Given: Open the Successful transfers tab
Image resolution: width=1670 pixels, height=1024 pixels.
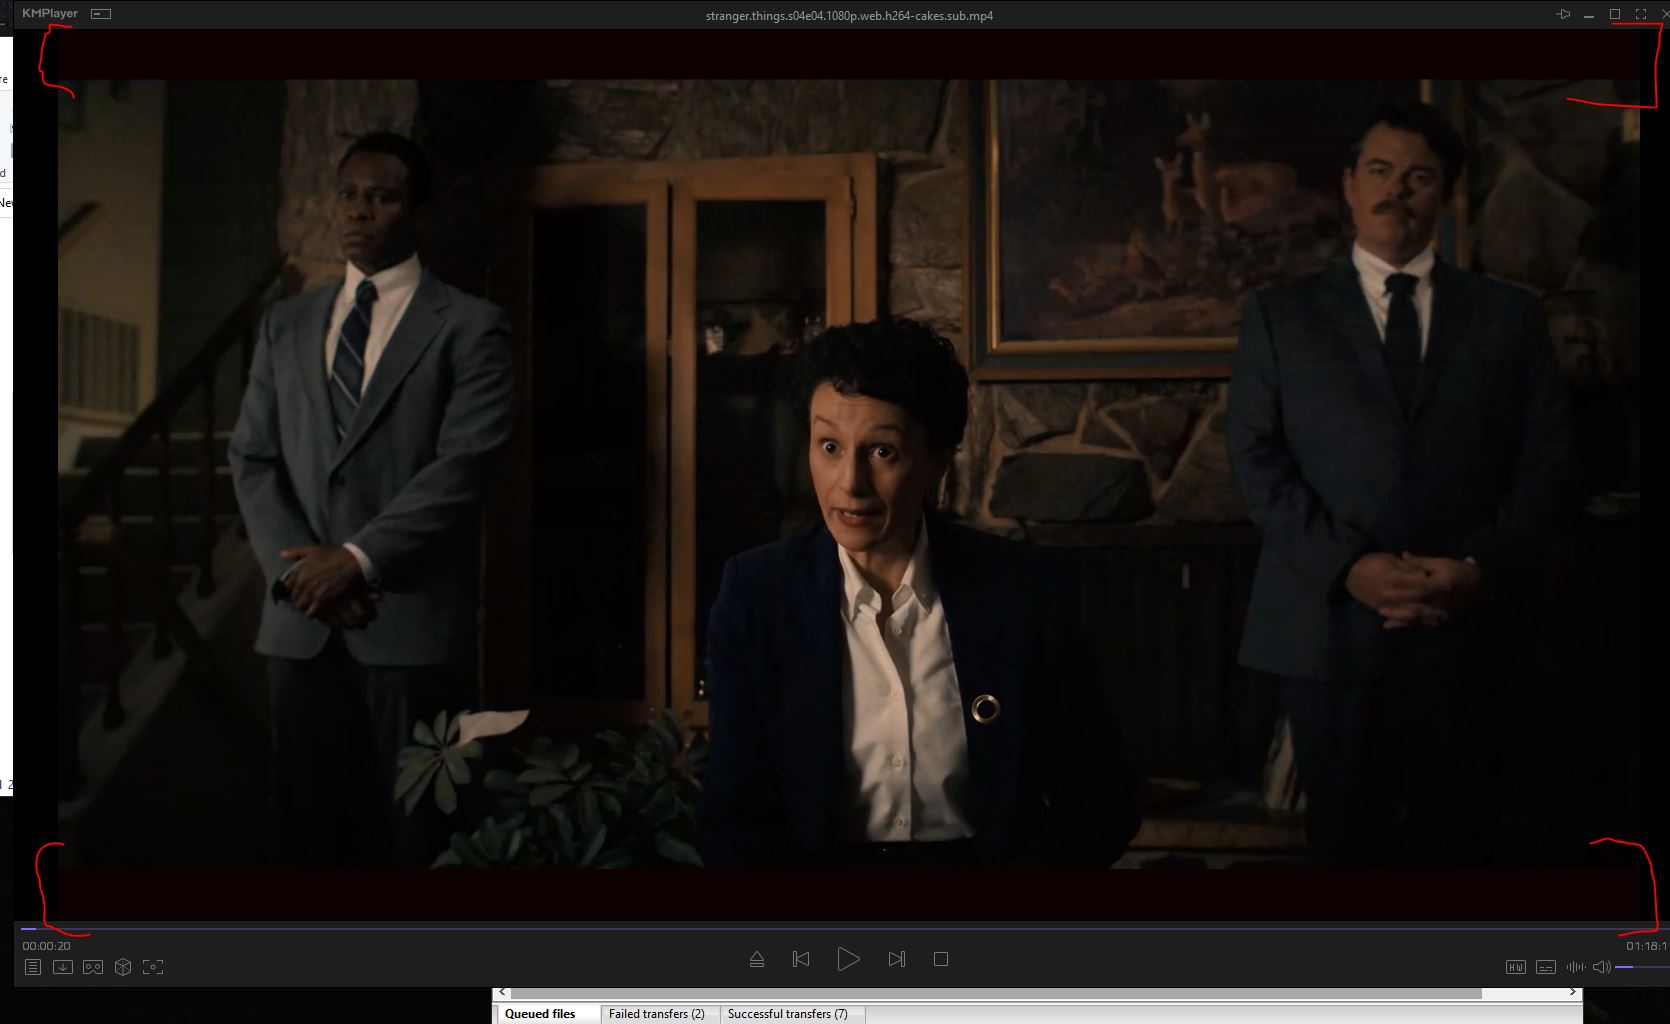Looking at the screenshot, I should point(787,1014).
